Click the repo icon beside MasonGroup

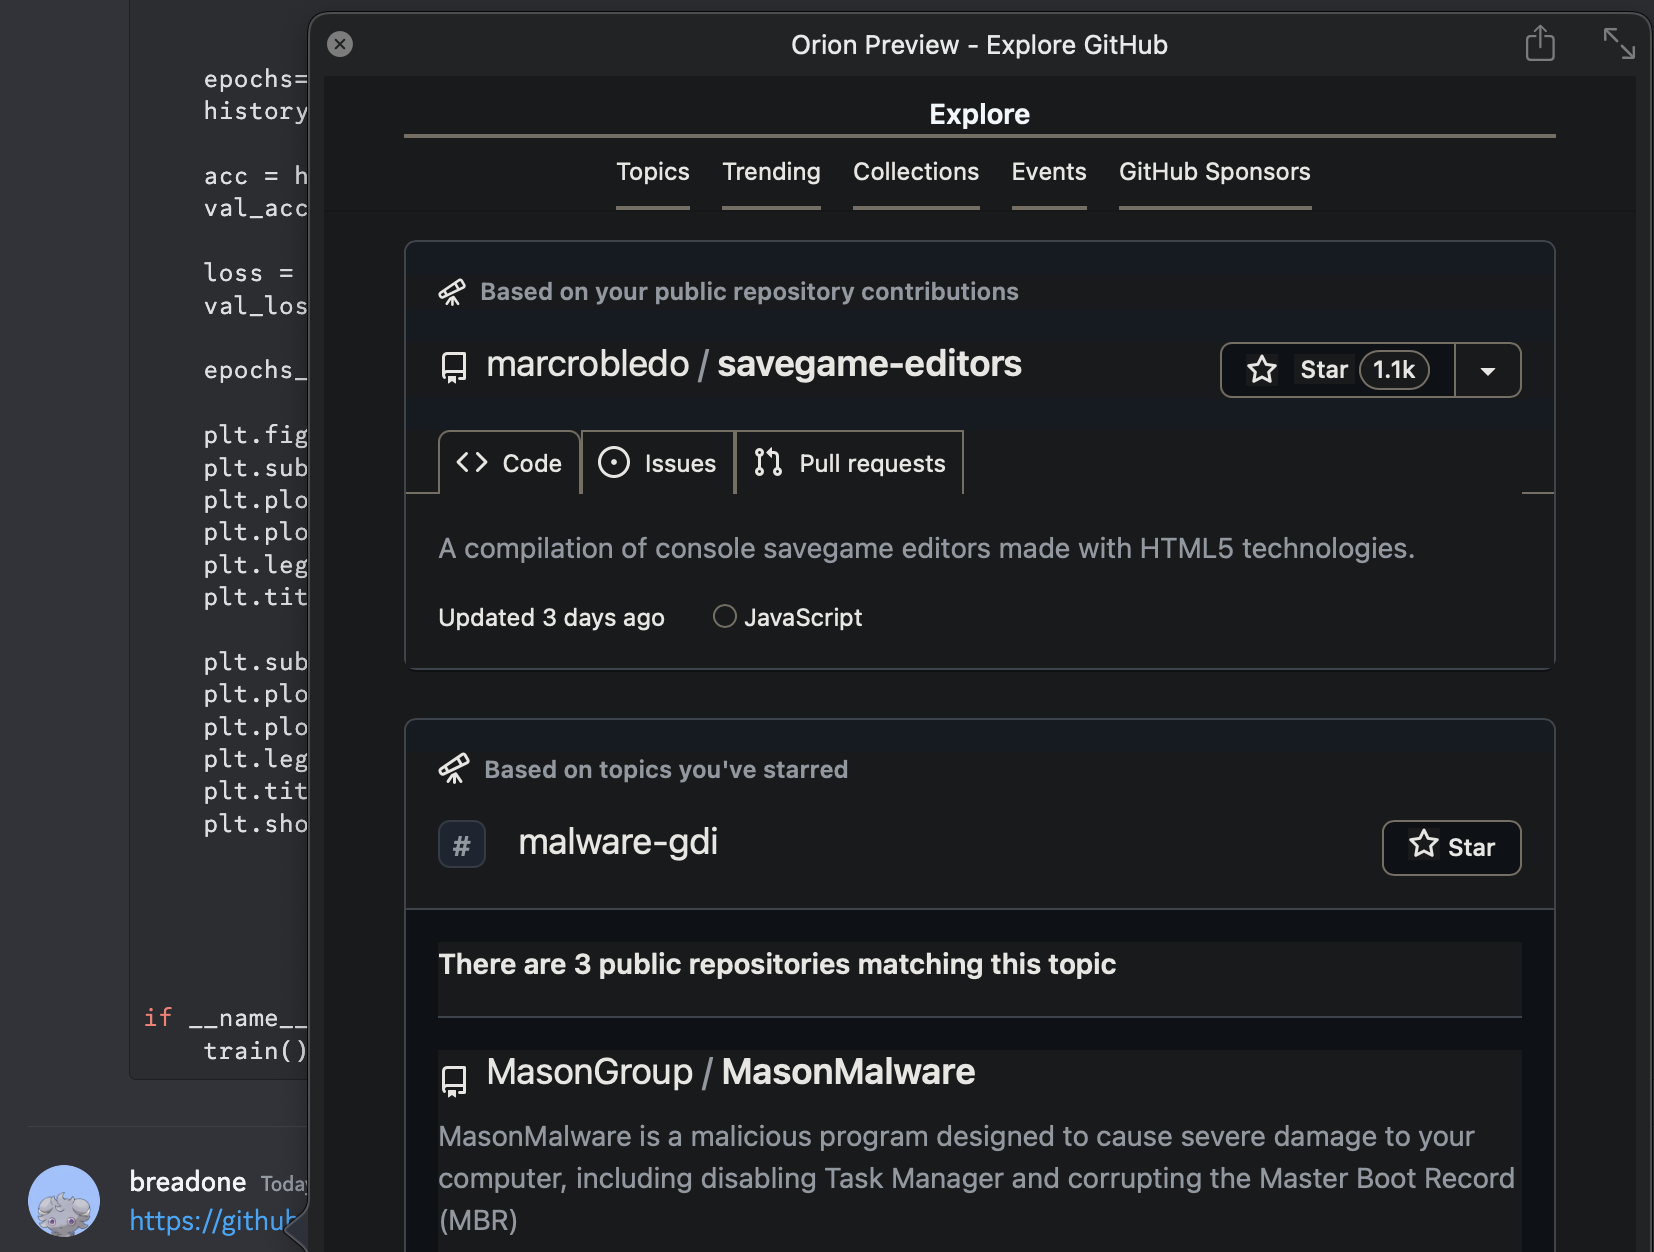(x=454, y=1080)
